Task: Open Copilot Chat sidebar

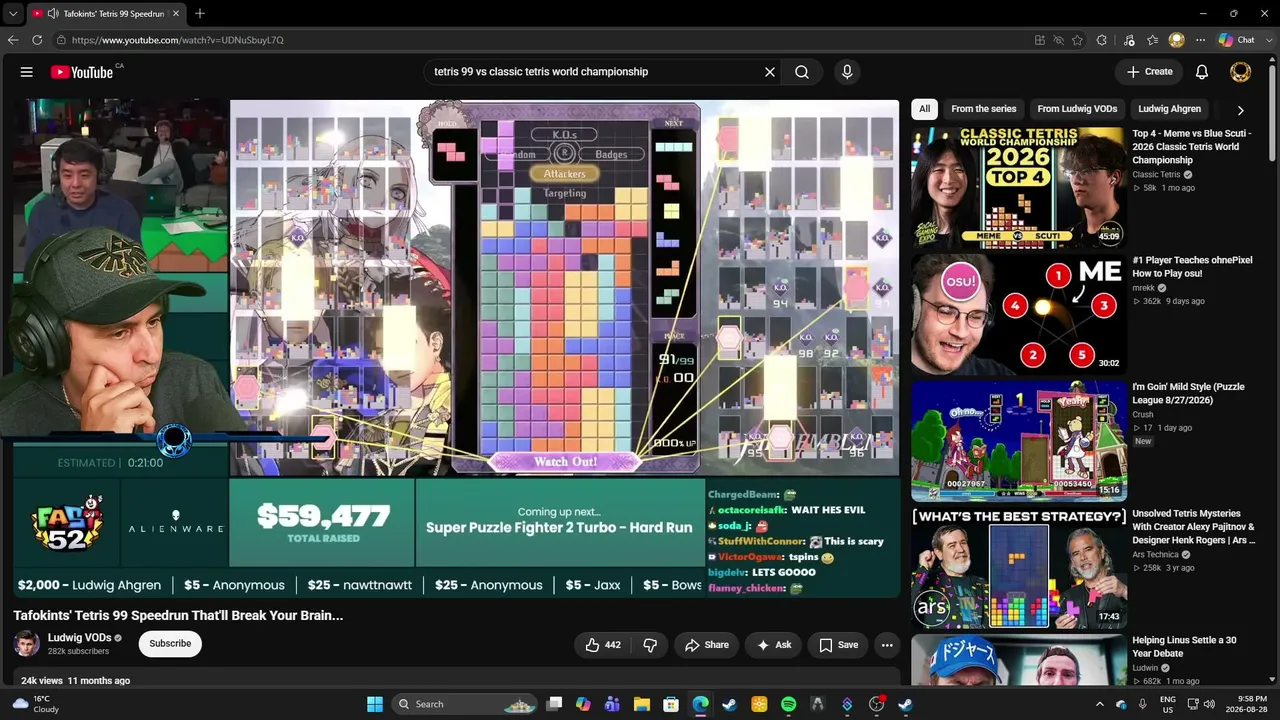Action: [x=1236, y=40]
